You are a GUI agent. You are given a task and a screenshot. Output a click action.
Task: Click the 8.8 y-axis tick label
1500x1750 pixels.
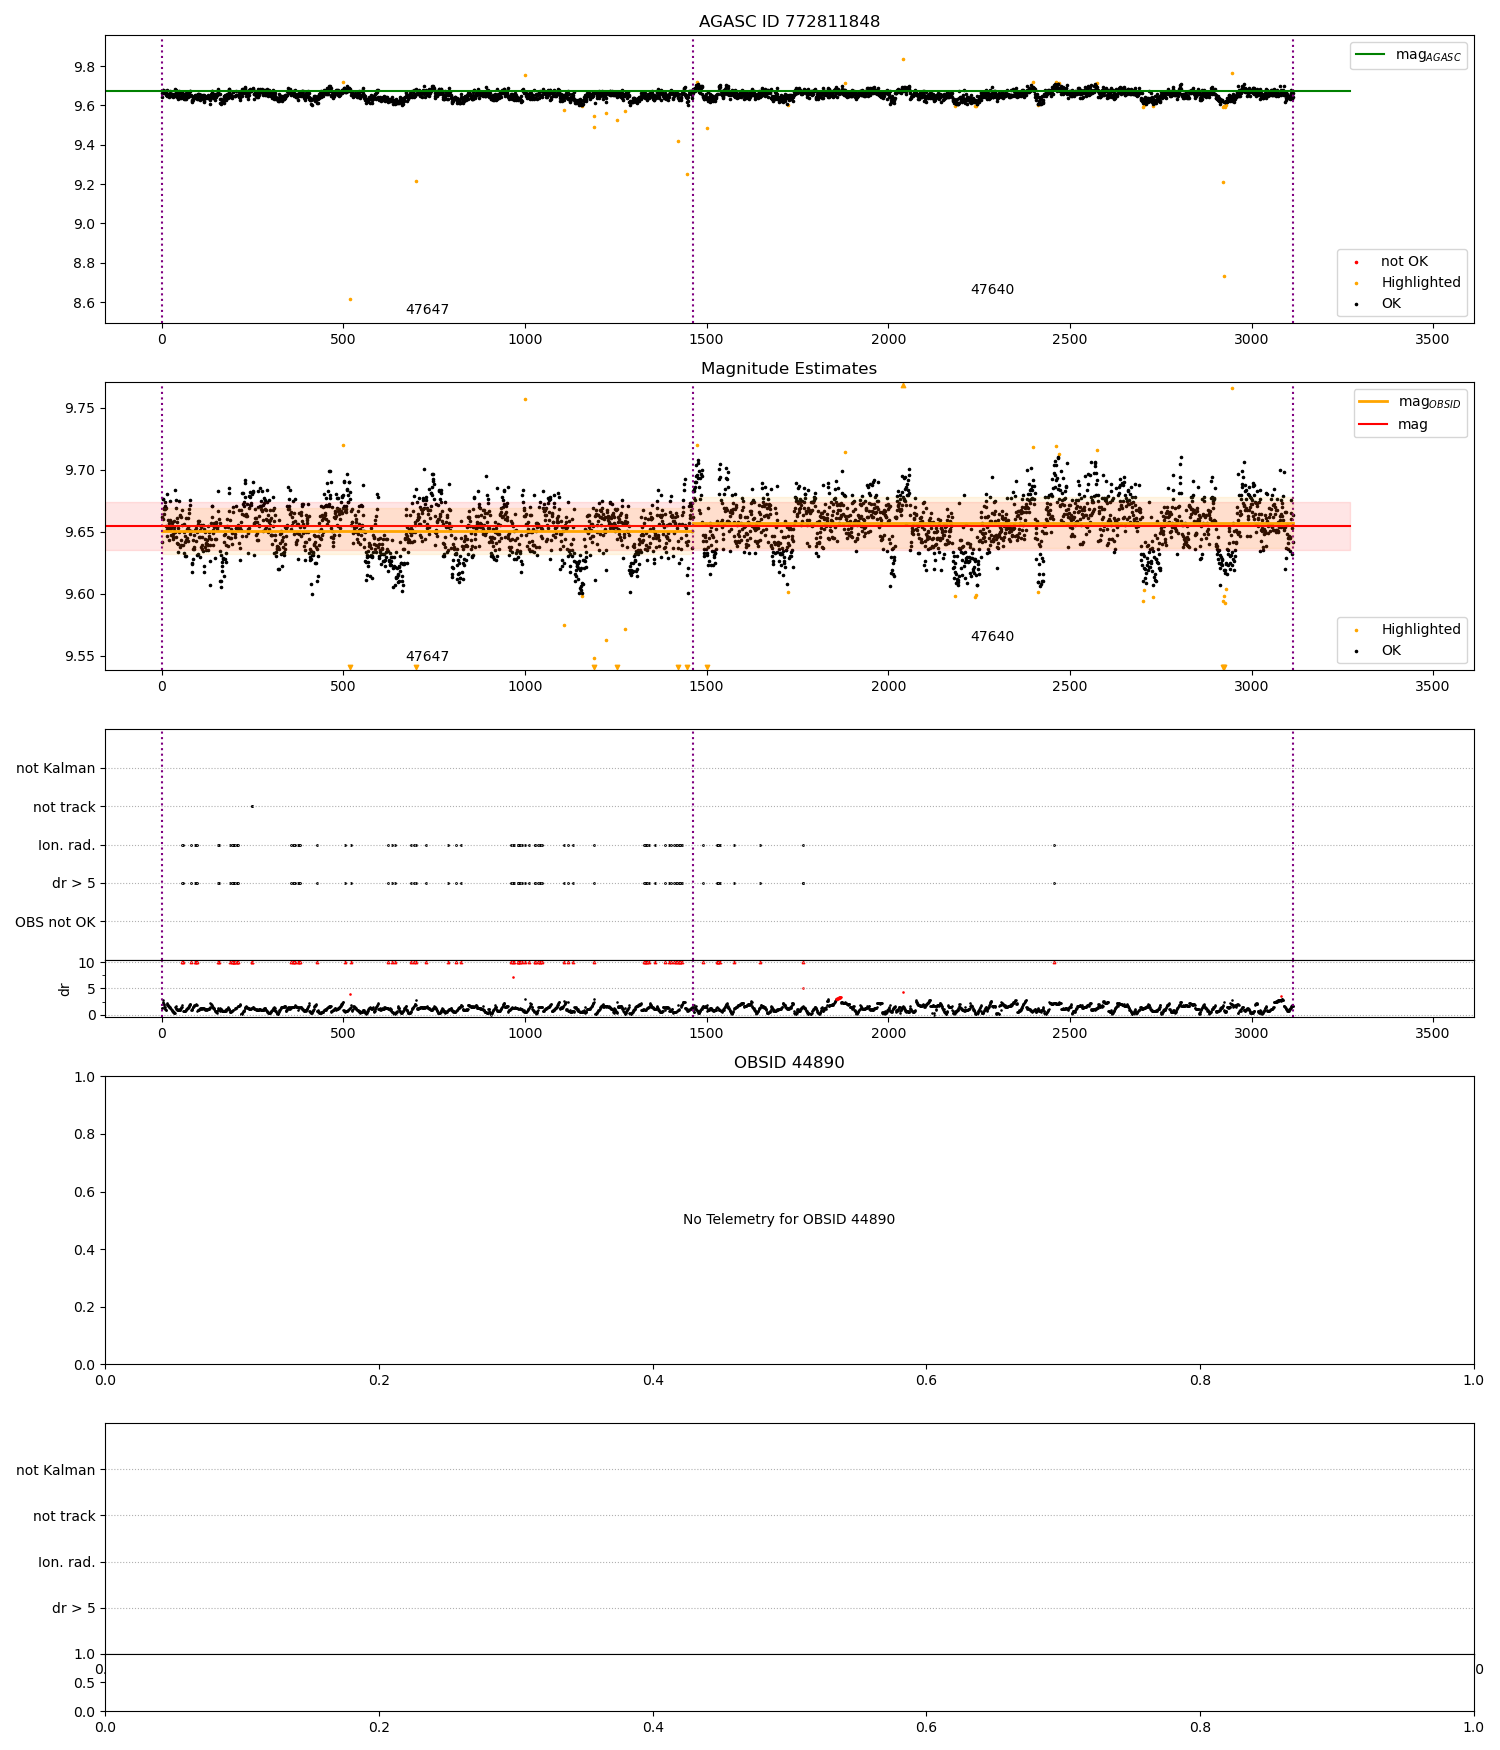(x=84, y=264)
